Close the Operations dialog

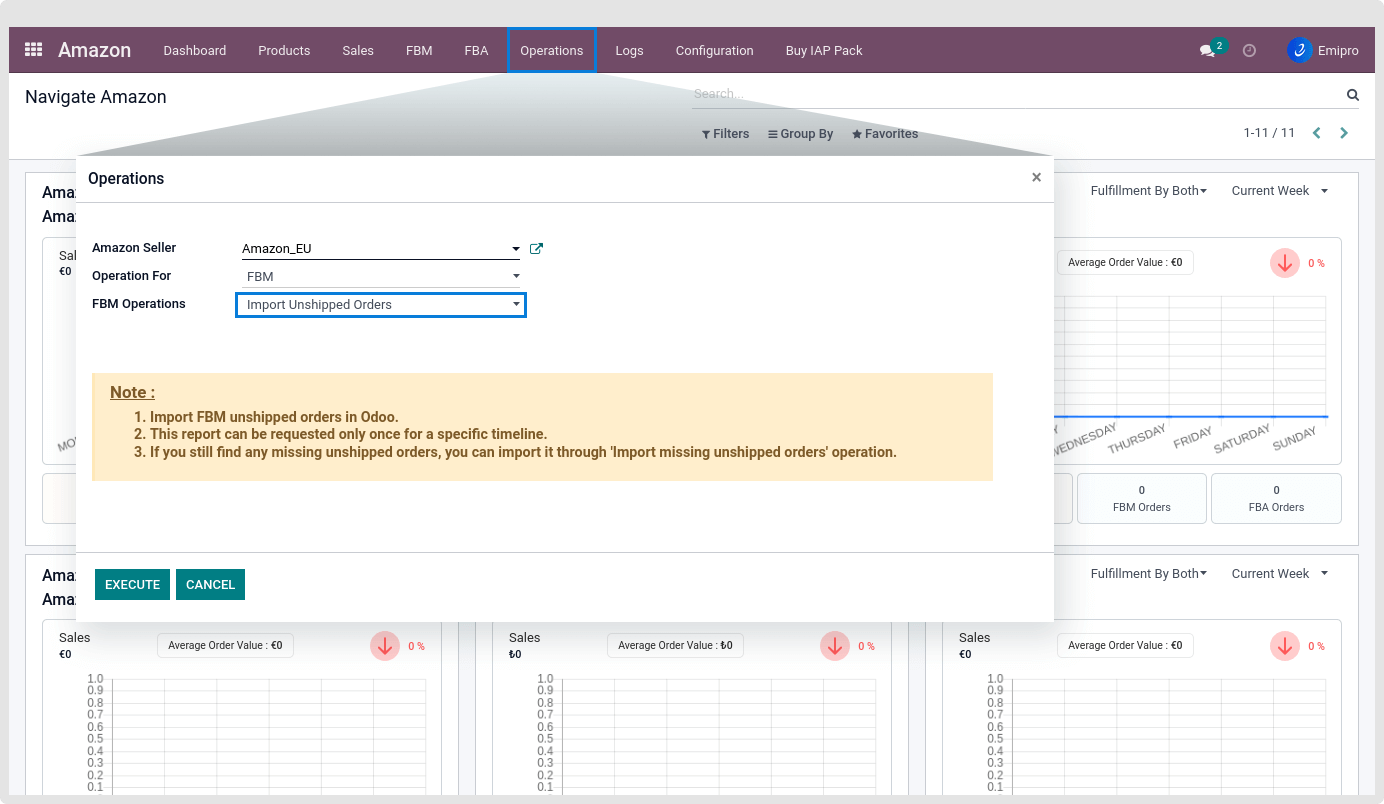pos(1036,177)
